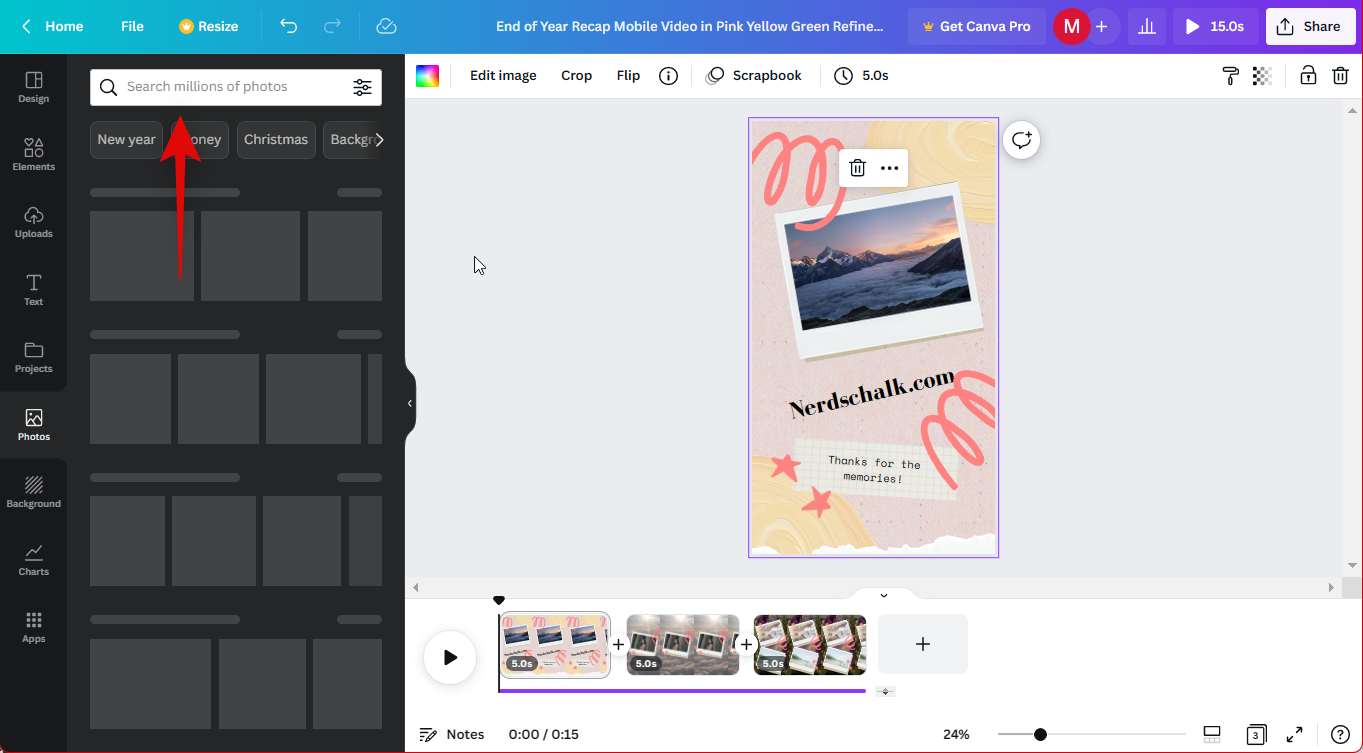Open grid view icon
The width and height of the screenshot is (1363, 753).
click(x=1212, y=734)
